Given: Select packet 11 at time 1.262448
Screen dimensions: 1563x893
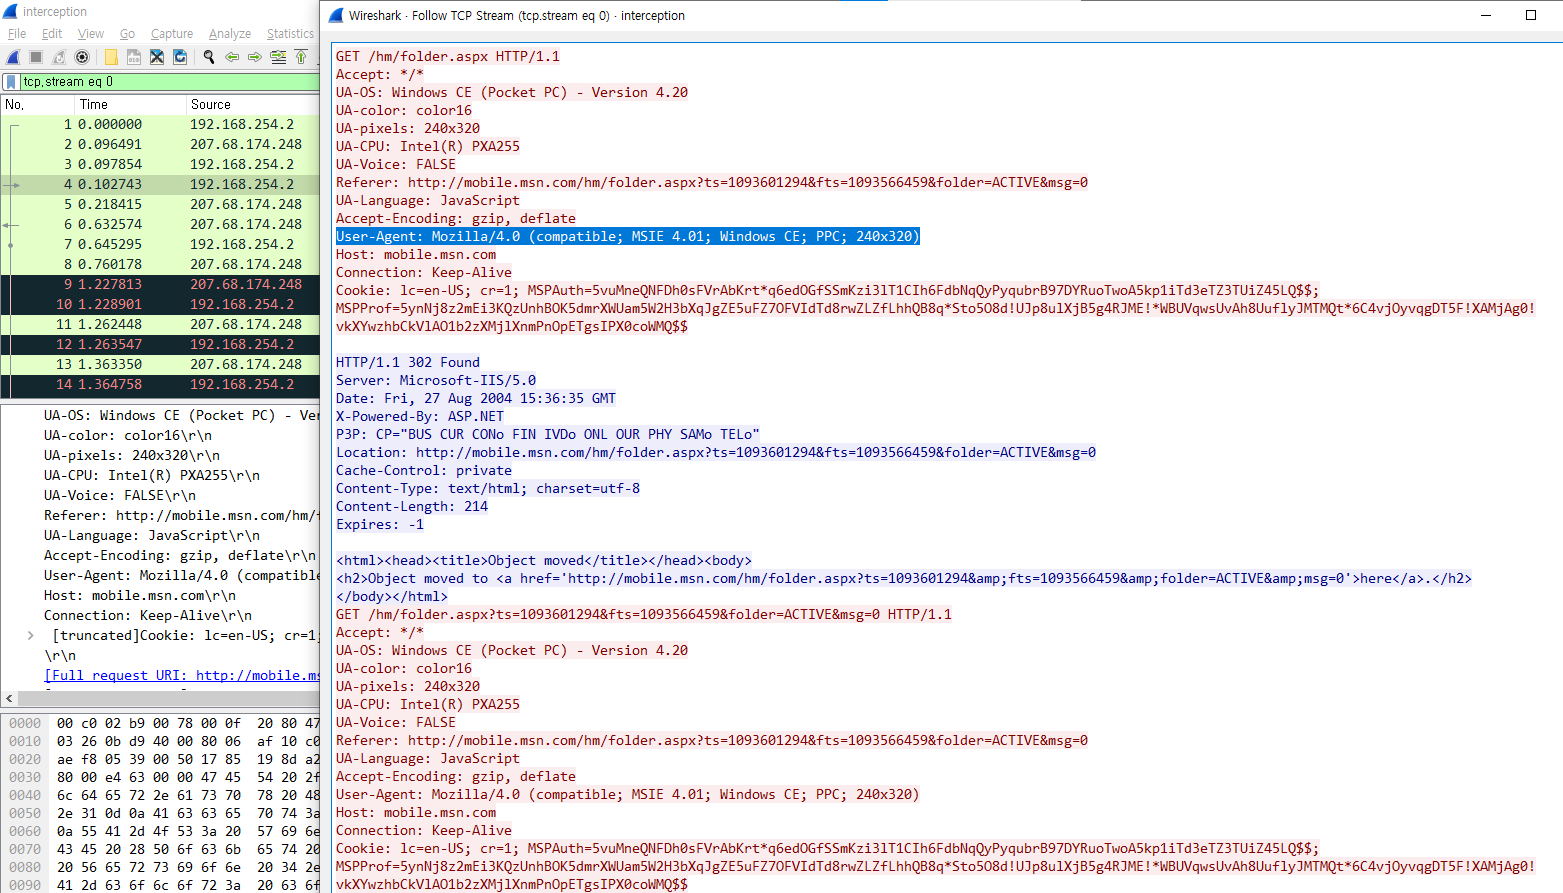Looking at the screenshot, I should pos(160,324).
